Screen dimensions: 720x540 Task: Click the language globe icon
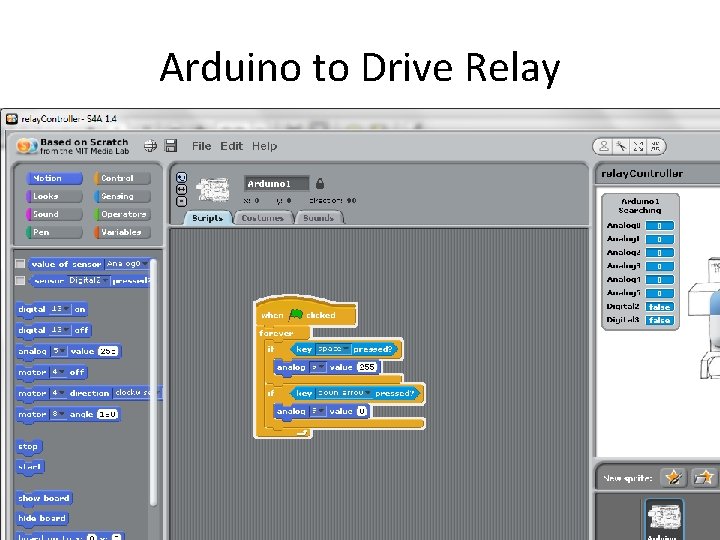[150, 146]
